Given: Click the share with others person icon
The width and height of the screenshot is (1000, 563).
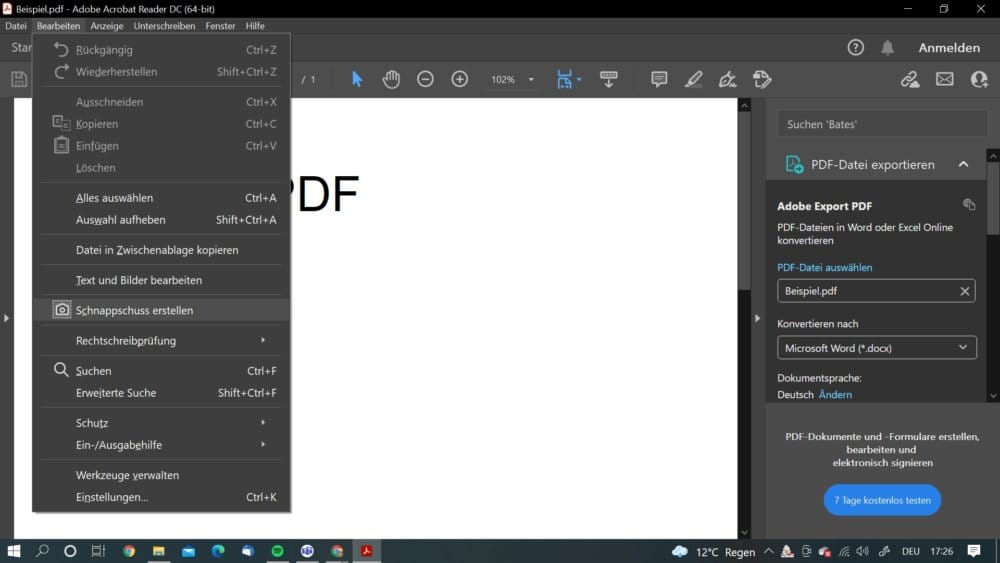Looking at the screenshot, I should (x=979, y=79).
